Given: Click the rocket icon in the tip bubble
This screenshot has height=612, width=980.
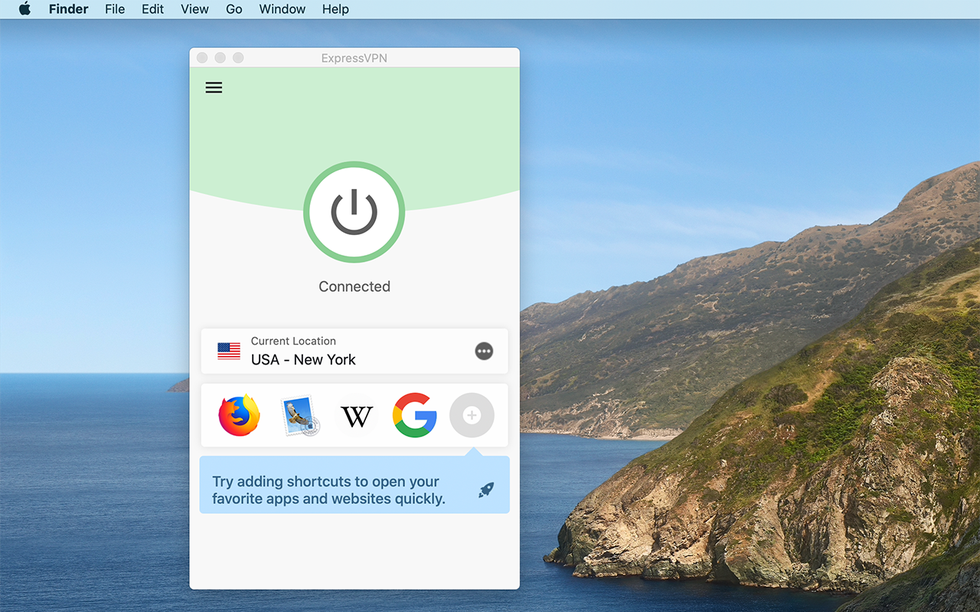Looking at the screenshot, I should 487,490.
